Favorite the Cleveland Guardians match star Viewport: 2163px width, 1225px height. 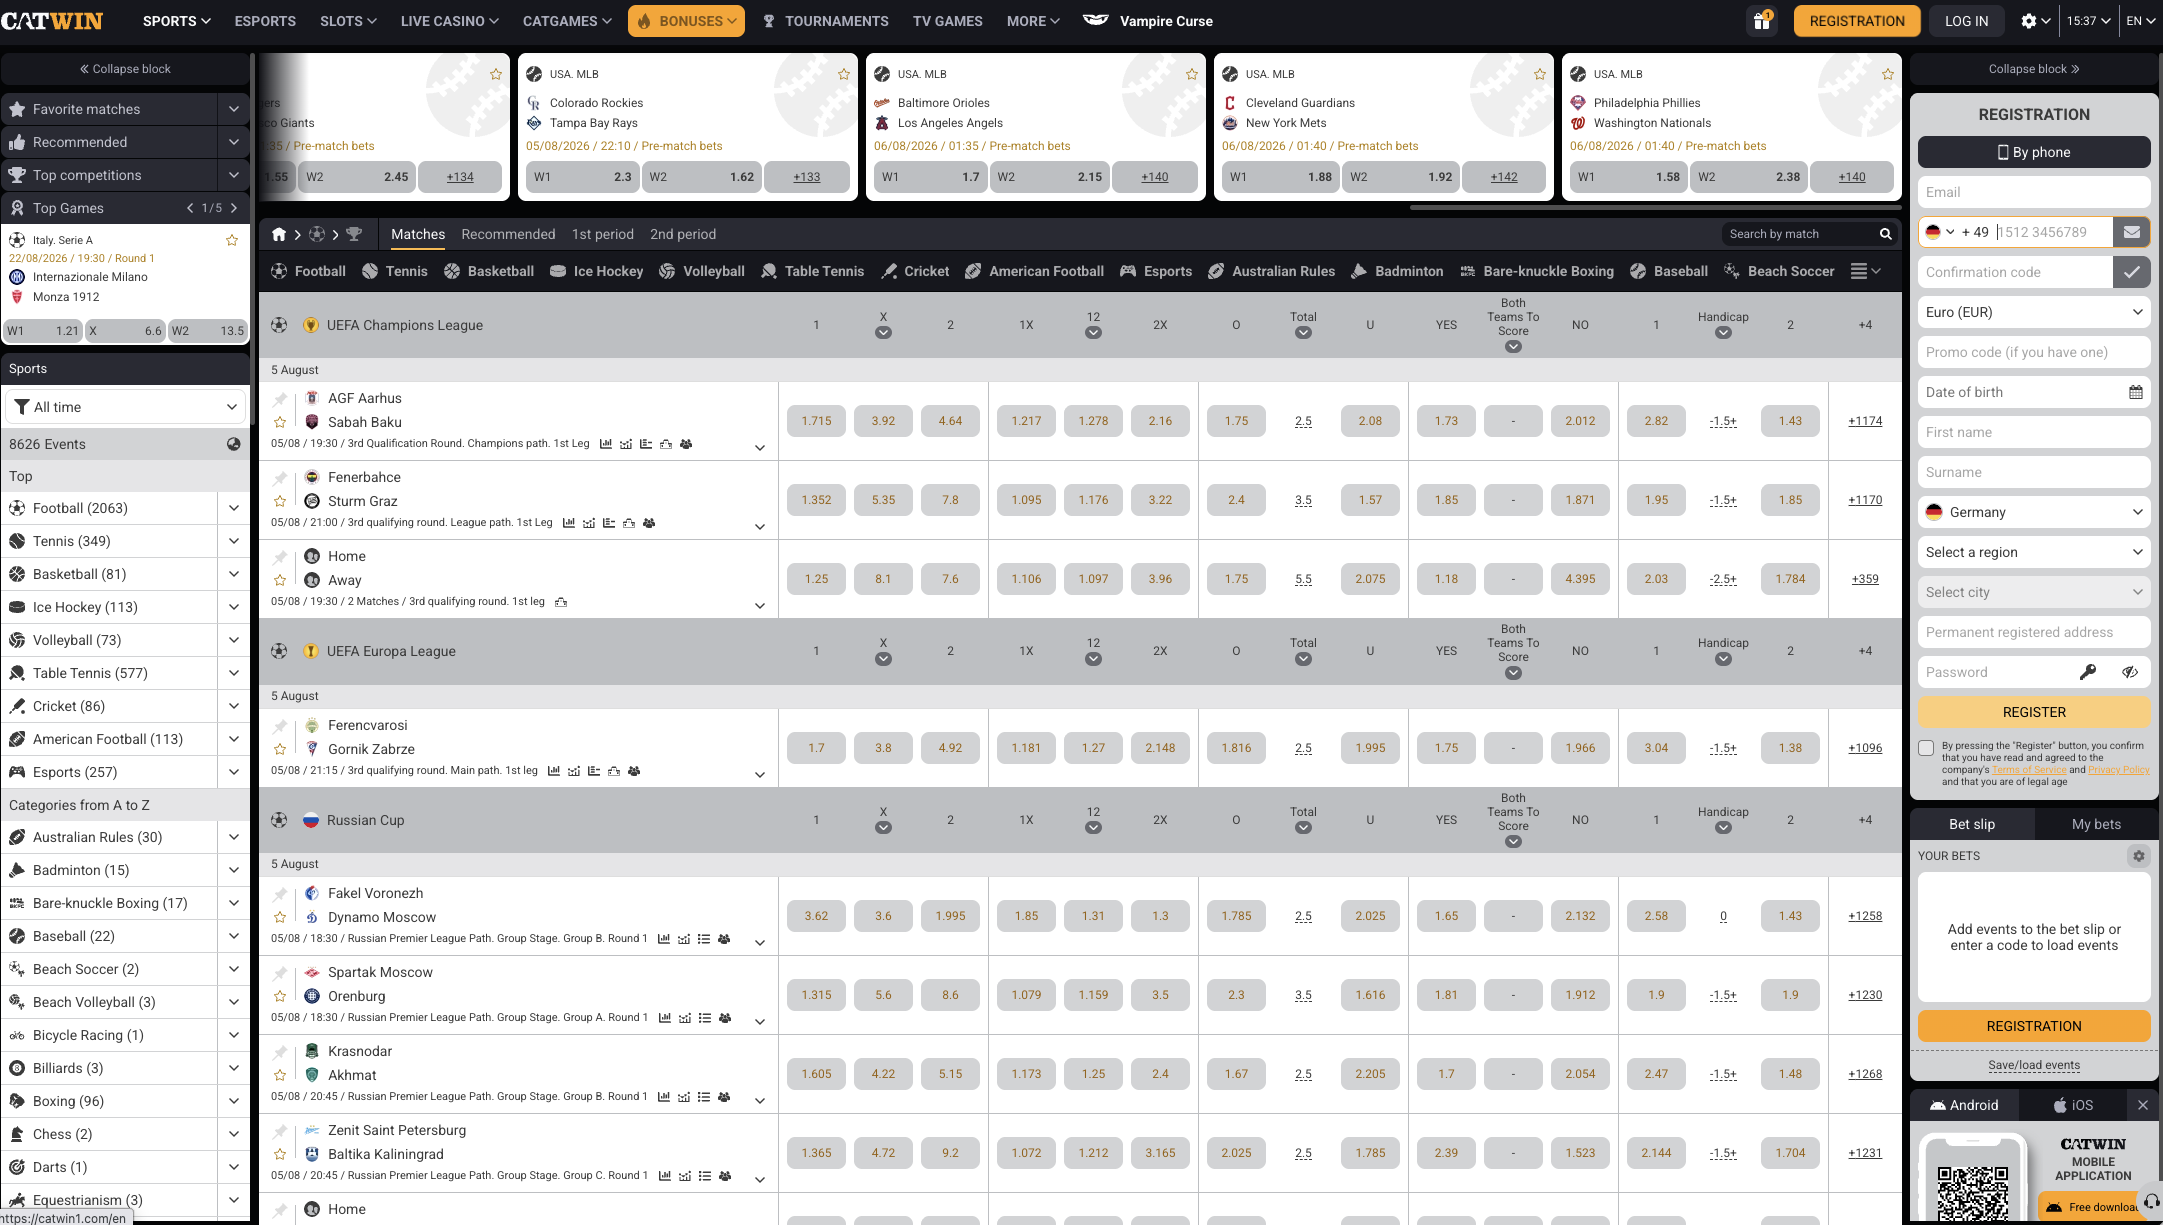click(x=1540, y=74)
